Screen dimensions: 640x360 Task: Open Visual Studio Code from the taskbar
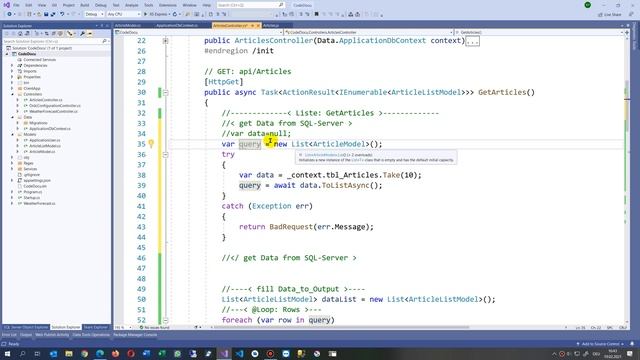point(239,353)
